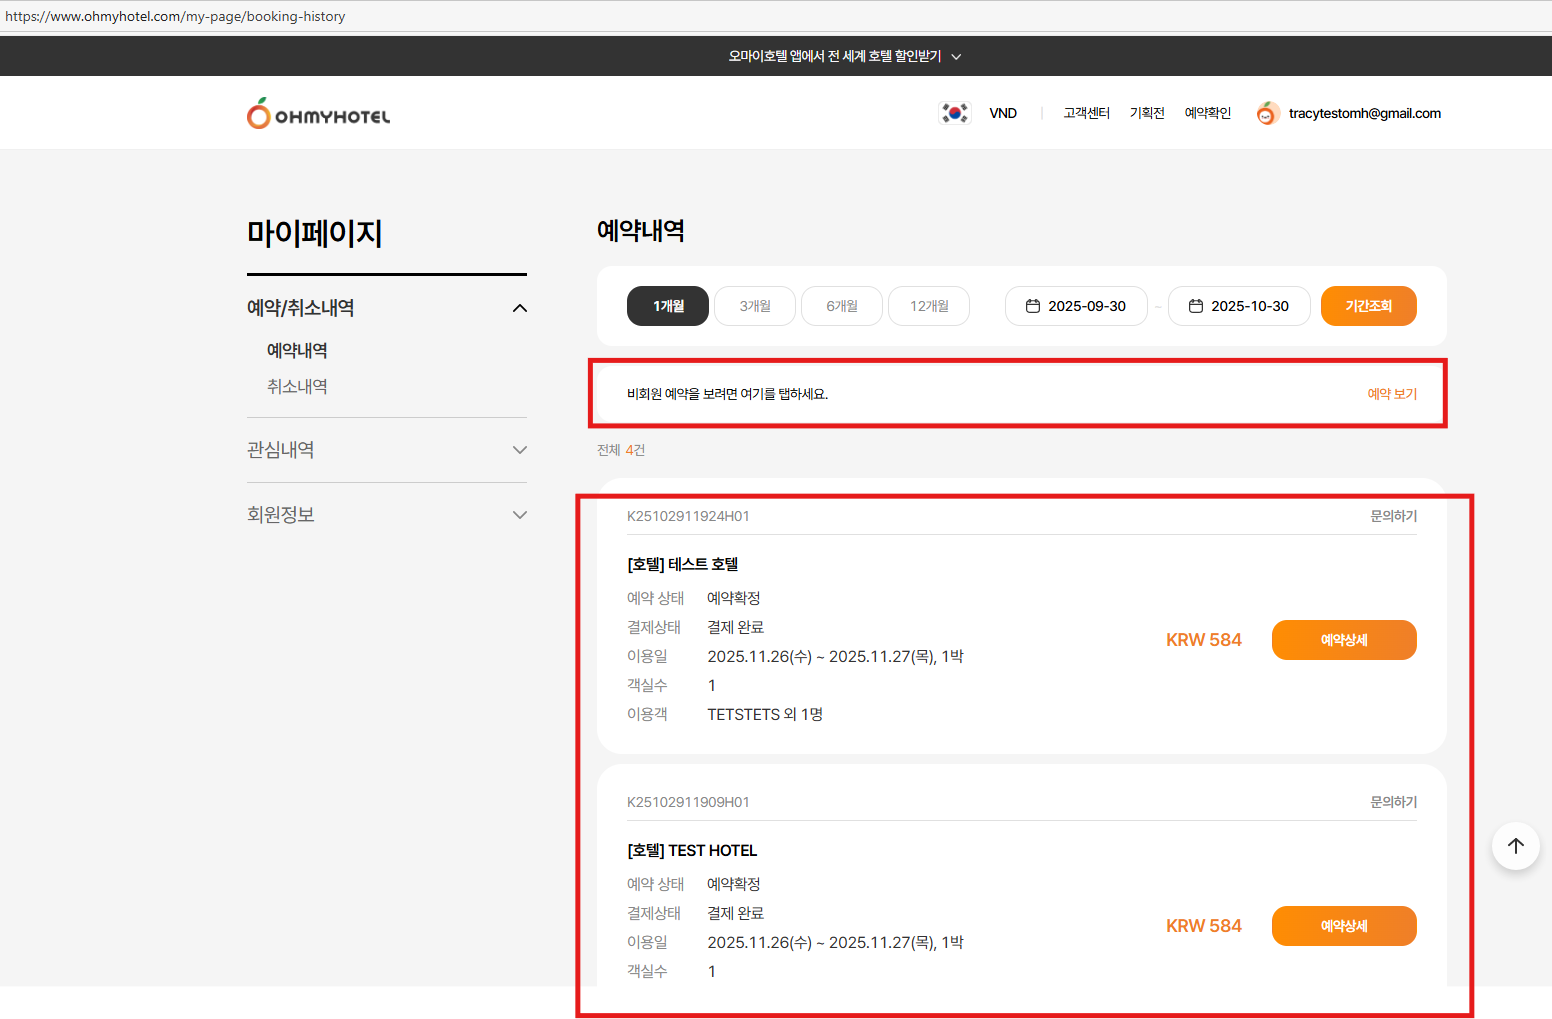1552x1019 pixels.
Task: Click the KRW 584 price for TEST HOTEL
Action: (1204, 926)
